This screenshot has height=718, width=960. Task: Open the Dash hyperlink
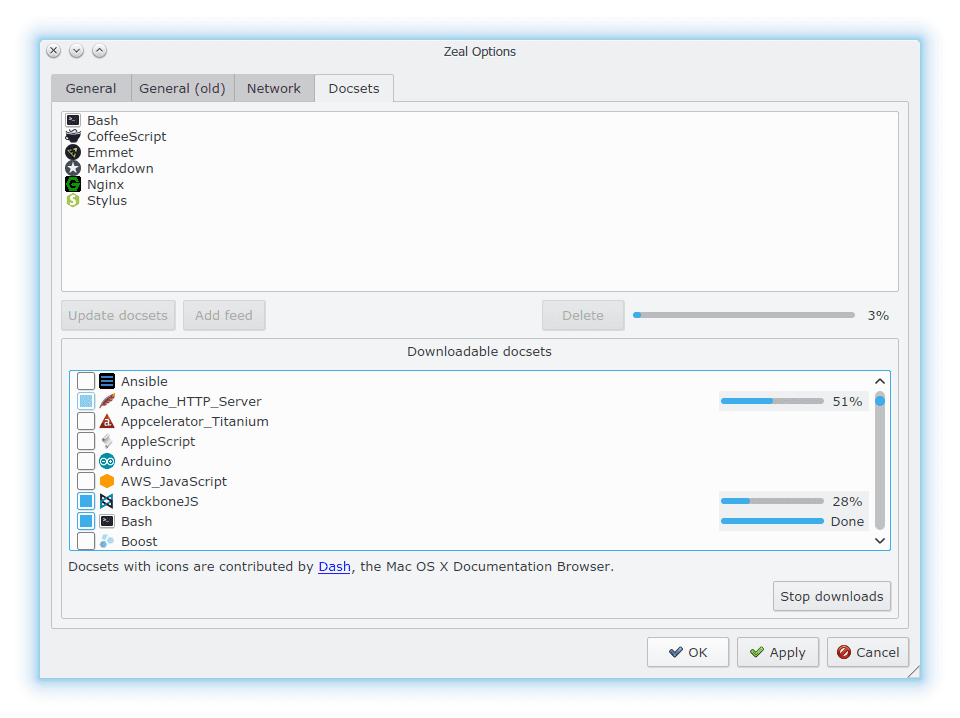[334, 566]
